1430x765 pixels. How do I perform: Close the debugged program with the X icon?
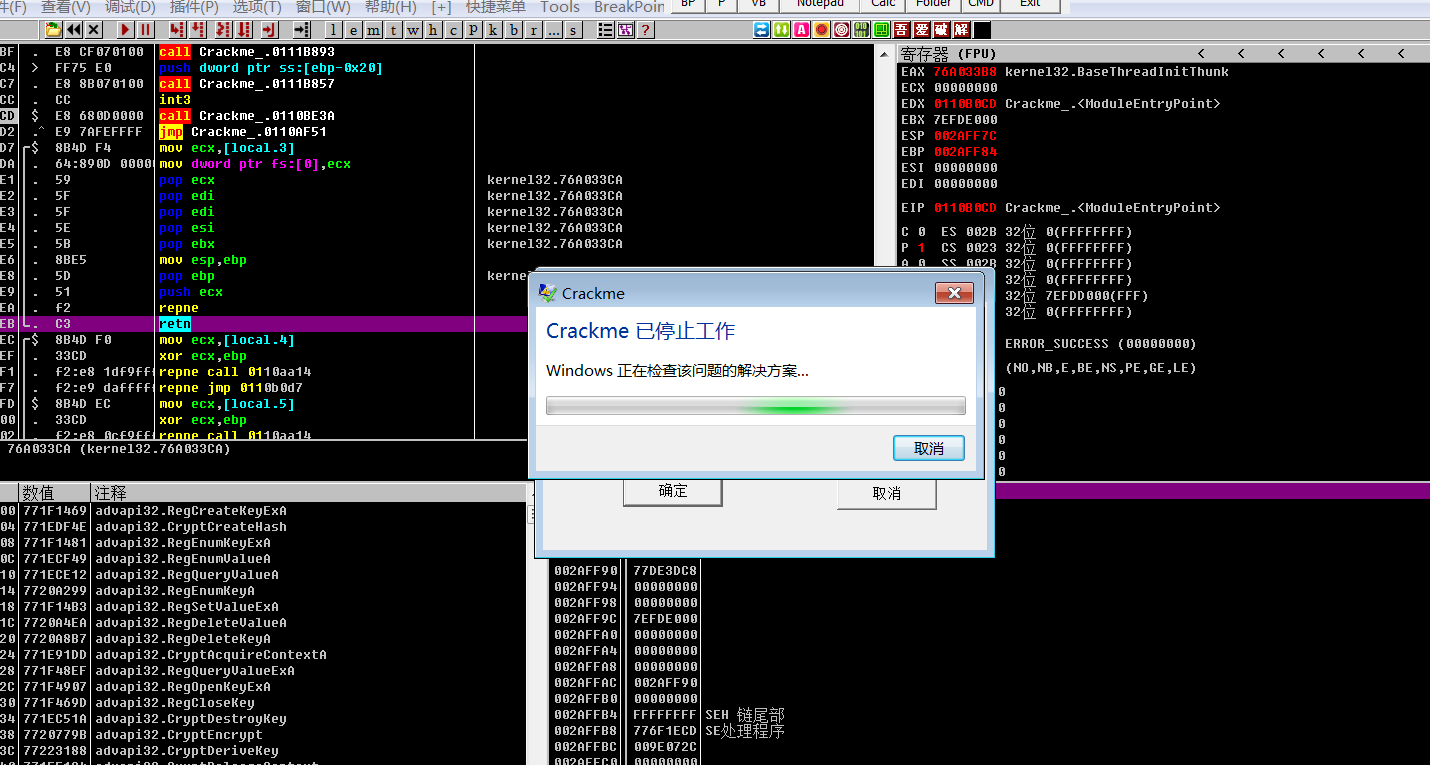point(94,30)
